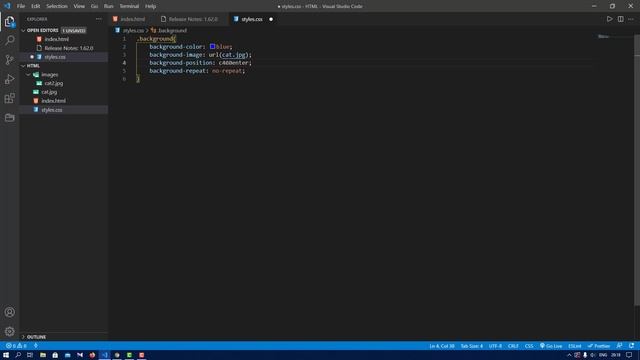Image resolution: width=640 pixels, height=360 pixels.
Task: Open the Help menu
Action: coord(151,6)
